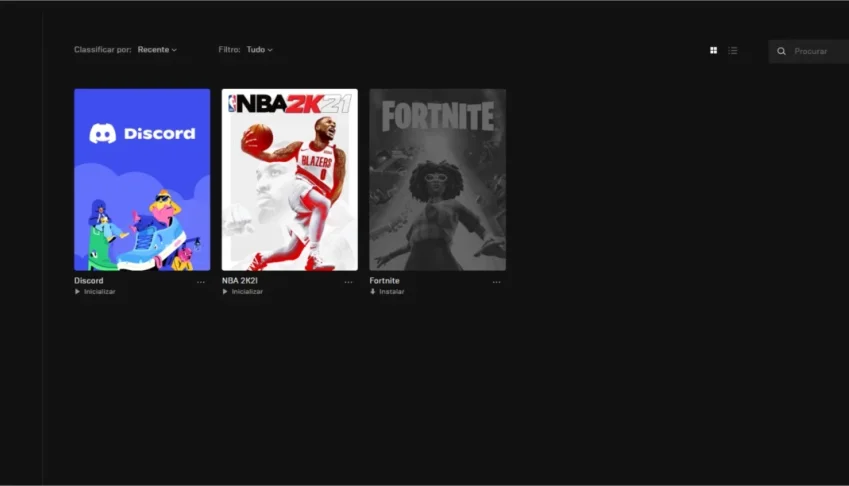Screen dimensions: 849x486
Task: Switch to grid view layout
Action: coord(713,50)
